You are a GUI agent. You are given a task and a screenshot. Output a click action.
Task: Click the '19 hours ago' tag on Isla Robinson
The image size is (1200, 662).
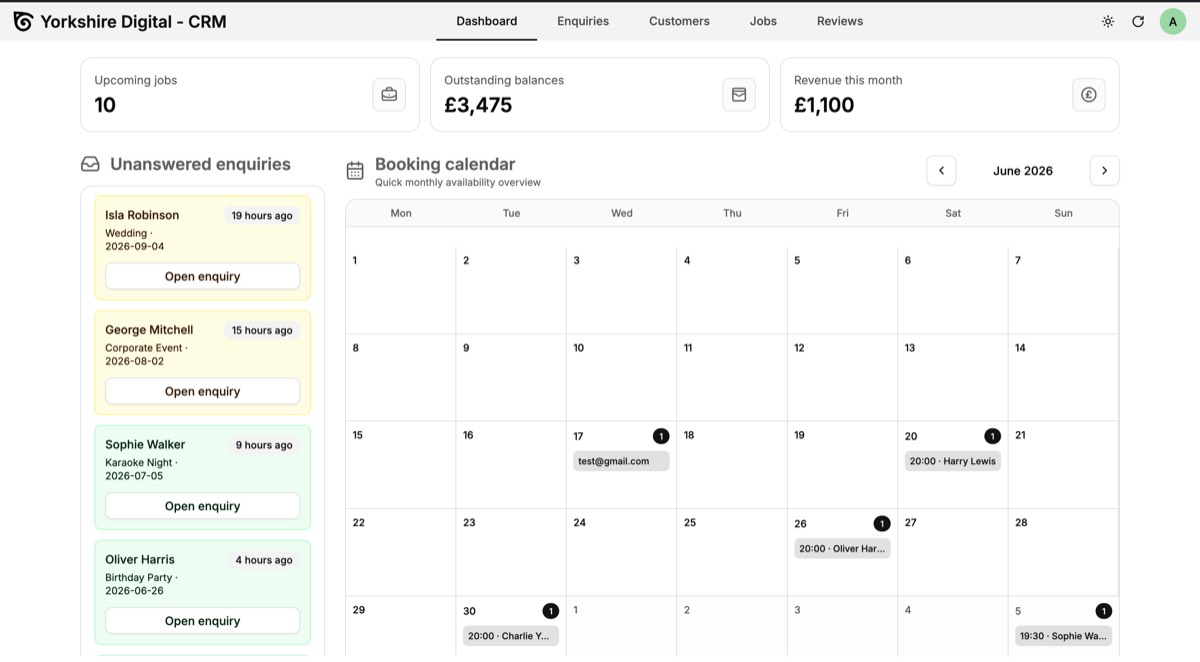[x=262, y=215]
